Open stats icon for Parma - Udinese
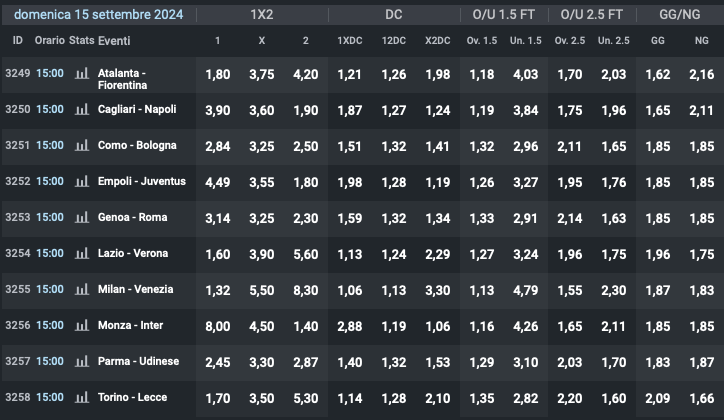Viewport: 724px width, 420px height. (x=82, y=362)
